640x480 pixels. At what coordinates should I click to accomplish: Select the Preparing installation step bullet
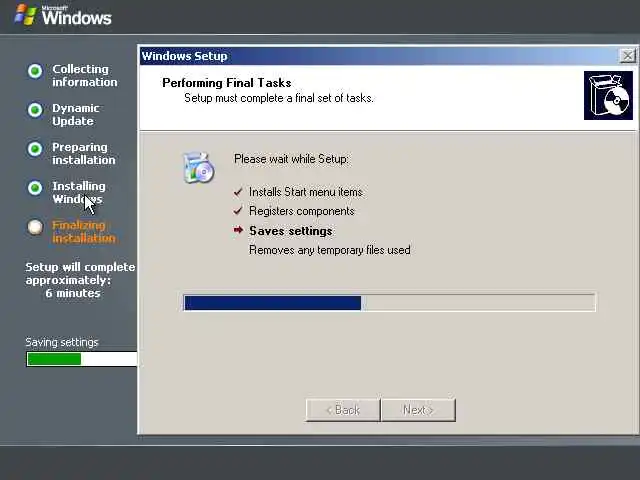click(35, 149)
